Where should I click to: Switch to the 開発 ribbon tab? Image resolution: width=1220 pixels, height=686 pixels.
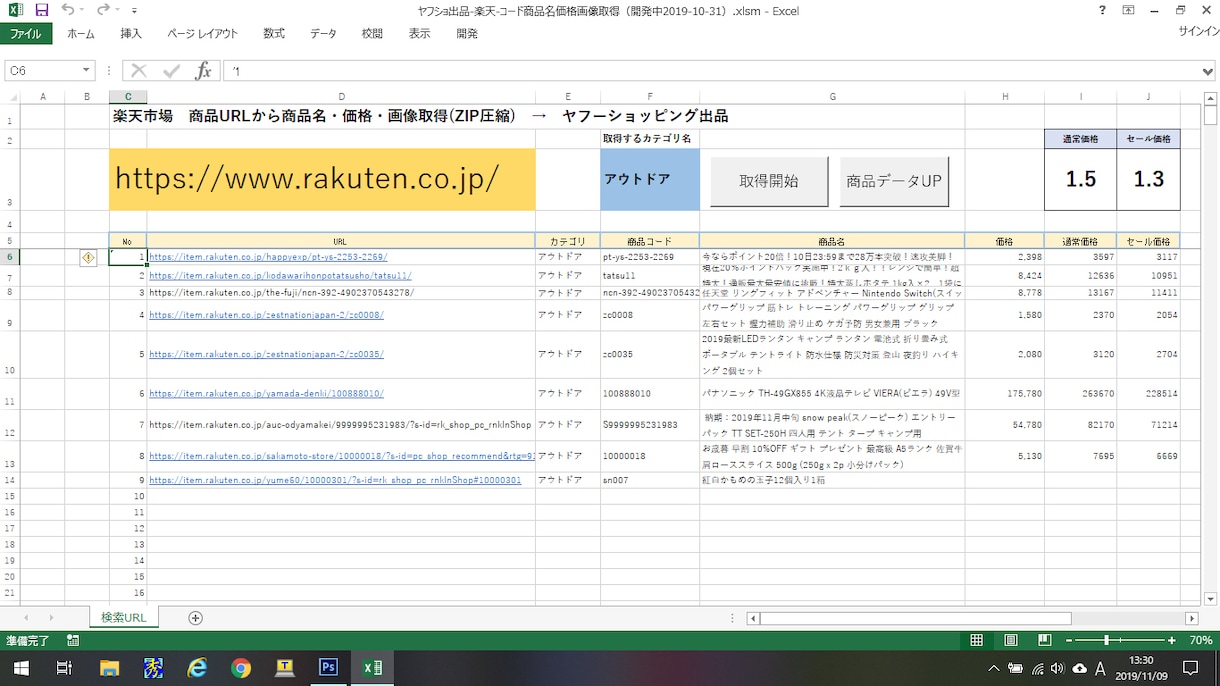[x=467, y=33]
